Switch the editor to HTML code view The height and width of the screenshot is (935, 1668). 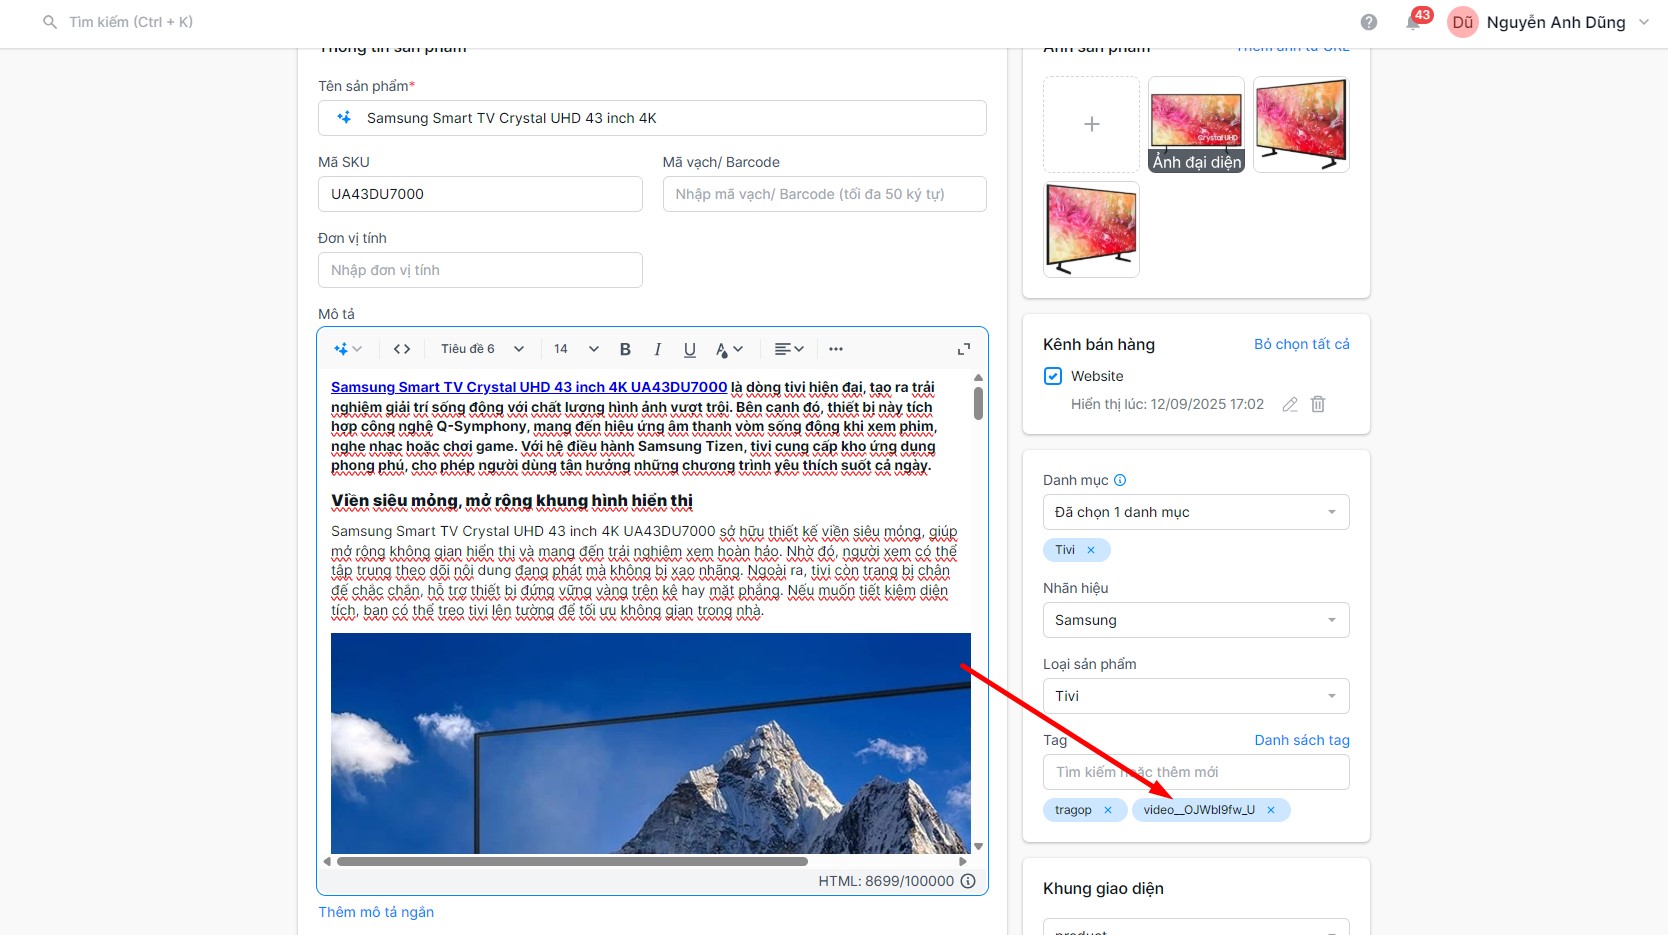[402, 349]
